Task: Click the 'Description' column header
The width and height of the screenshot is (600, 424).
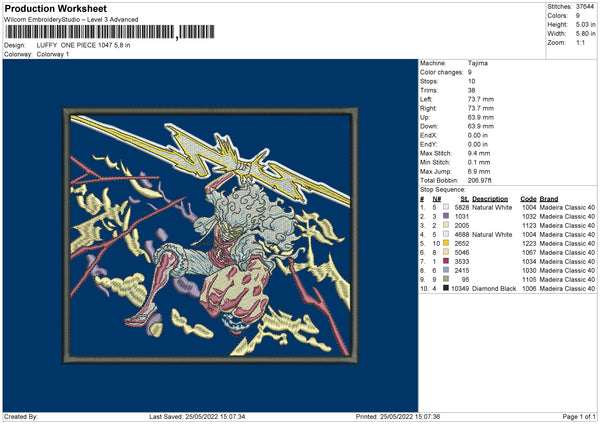Action: click(x=490, y=199)
